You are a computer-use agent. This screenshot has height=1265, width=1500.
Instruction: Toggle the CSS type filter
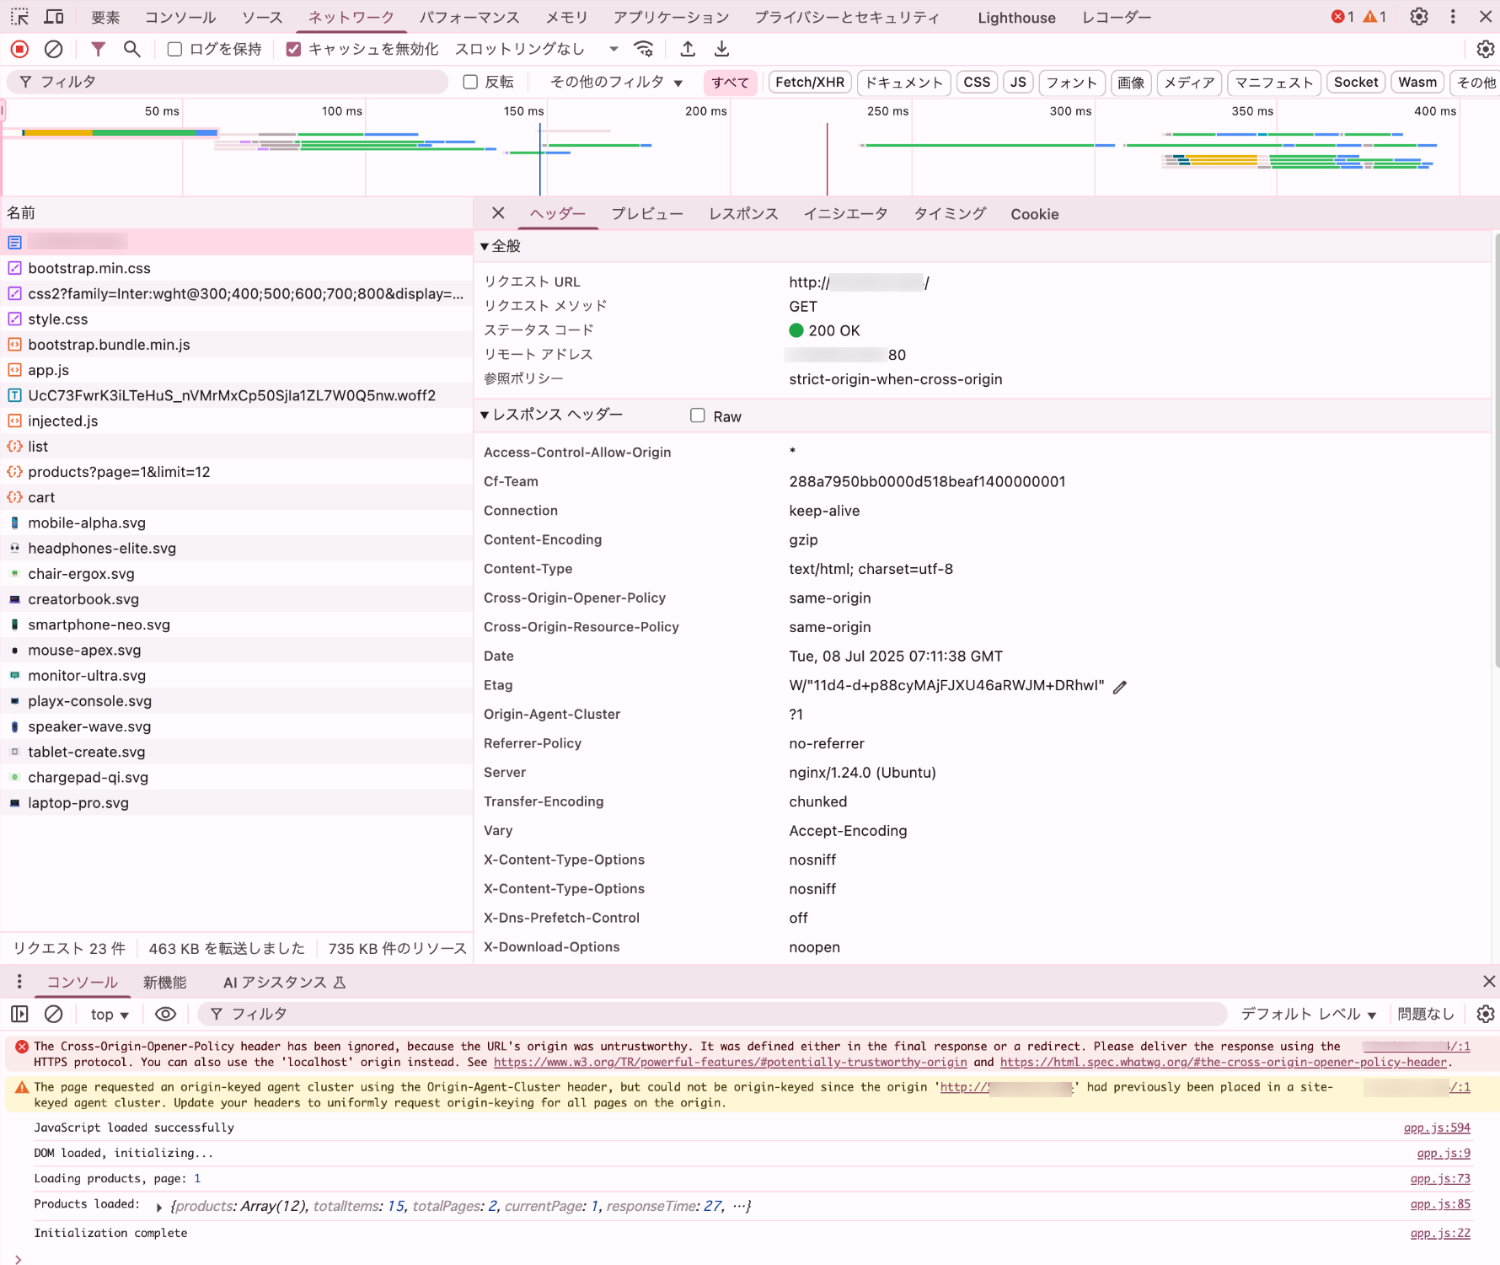pyautogui.click(x=977, y=82)
